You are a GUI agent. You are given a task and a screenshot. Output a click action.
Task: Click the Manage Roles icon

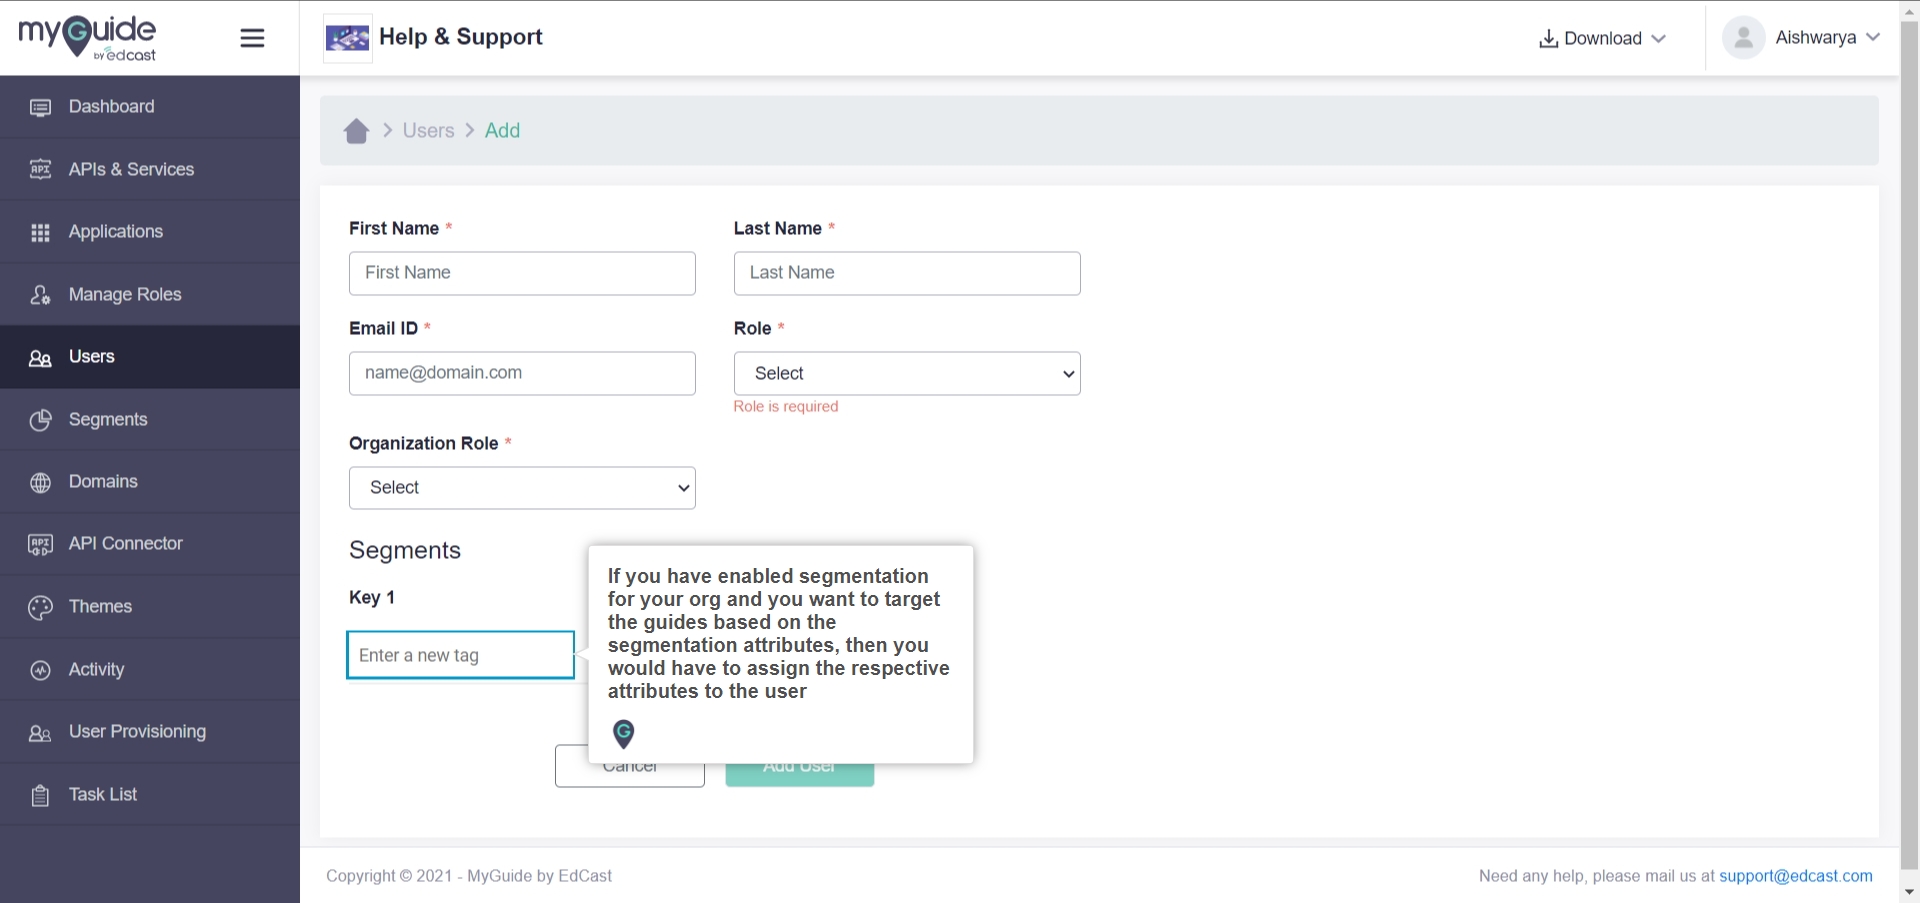(40, 295)
